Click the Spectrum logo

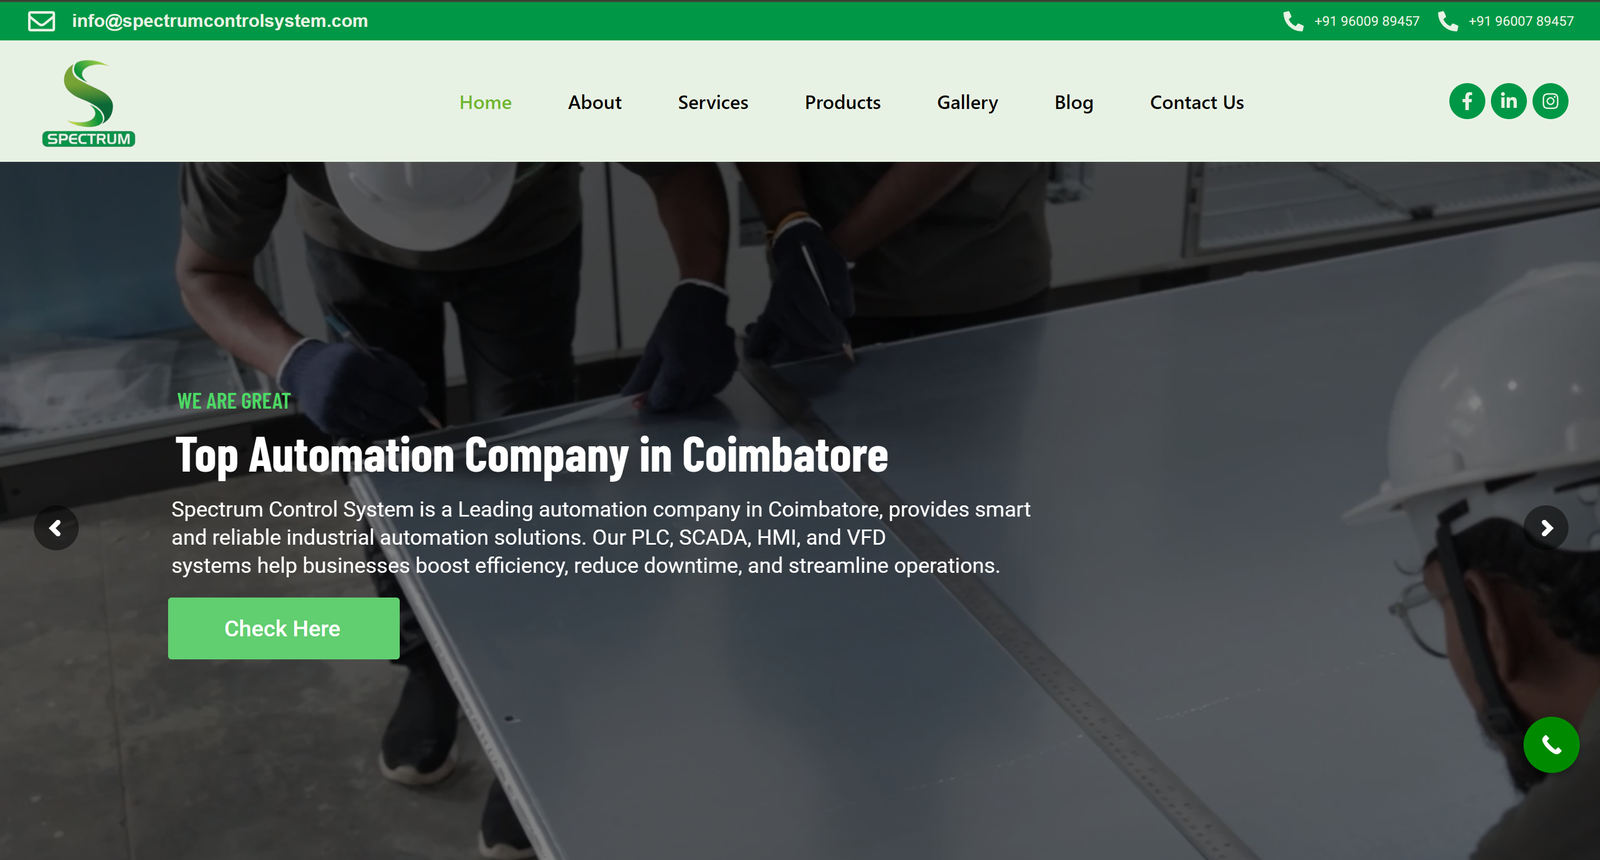(89, 103)
